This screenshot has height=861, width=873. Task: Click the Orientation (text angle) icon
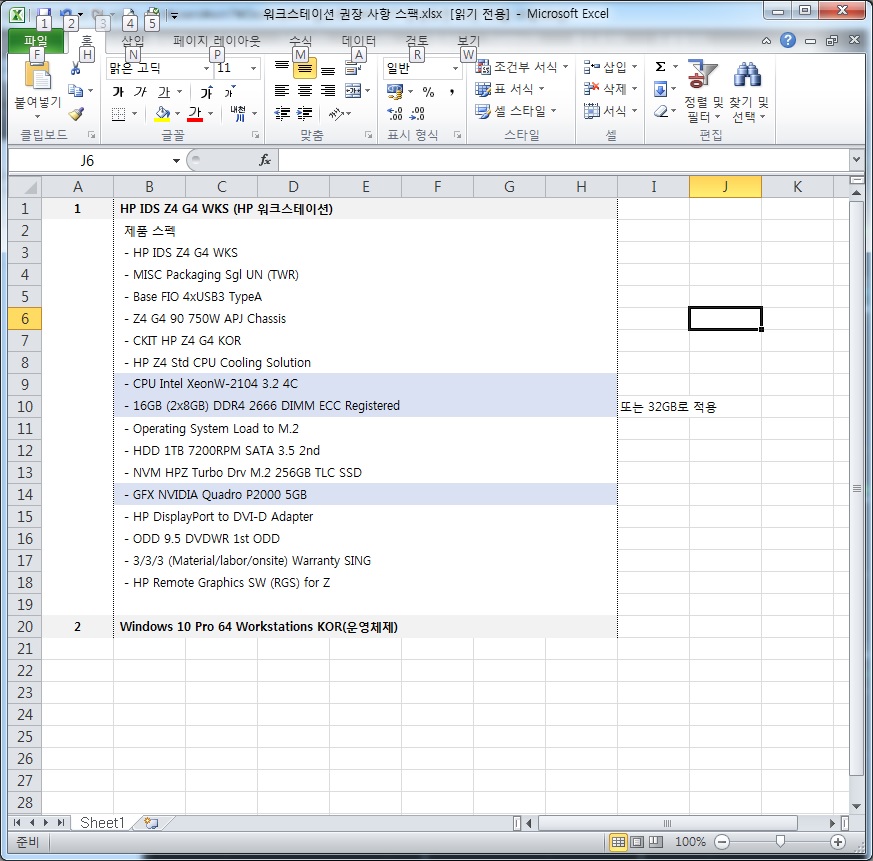336,114
